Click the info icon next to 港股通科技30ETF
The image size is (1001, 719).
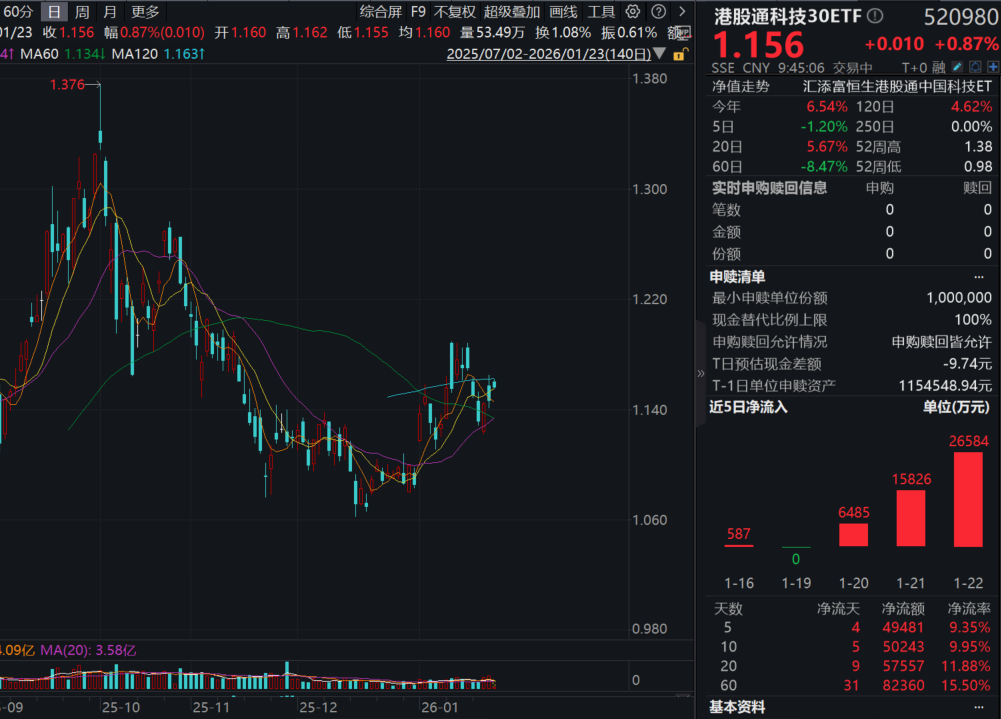(875, 13)
